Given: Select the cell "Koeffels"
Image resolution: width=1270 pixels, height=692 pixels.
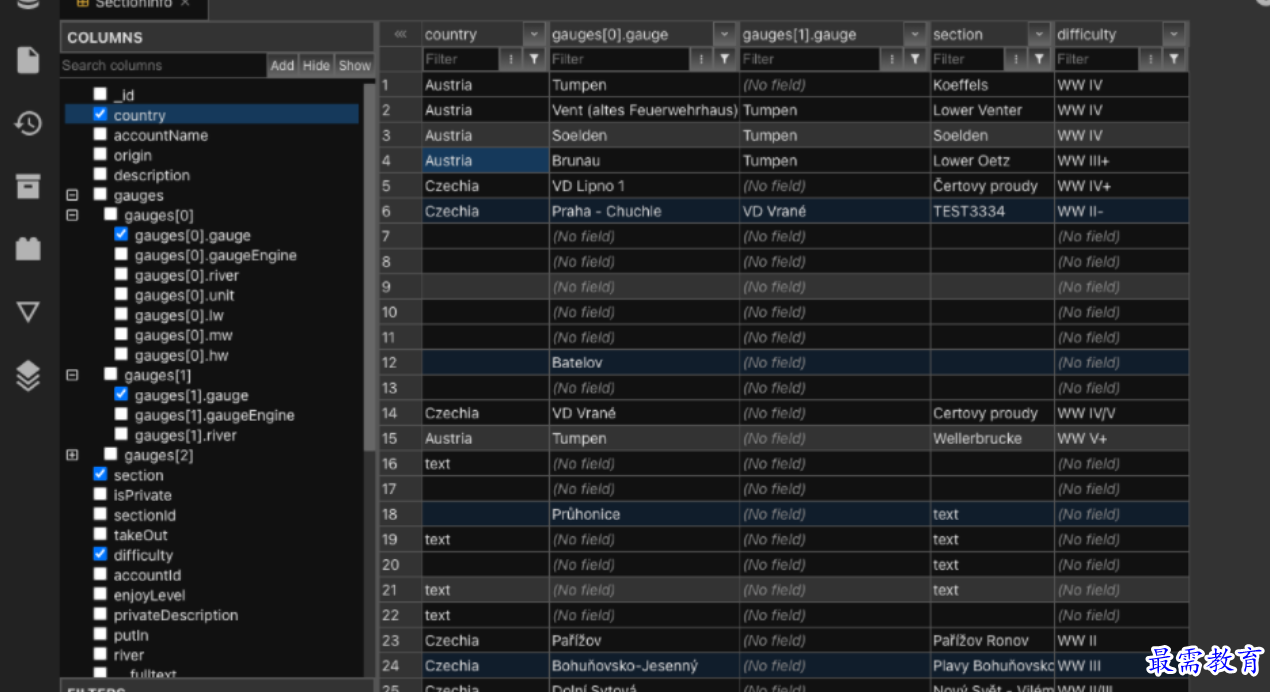Looking at the screenshot, I should point(992,85).
